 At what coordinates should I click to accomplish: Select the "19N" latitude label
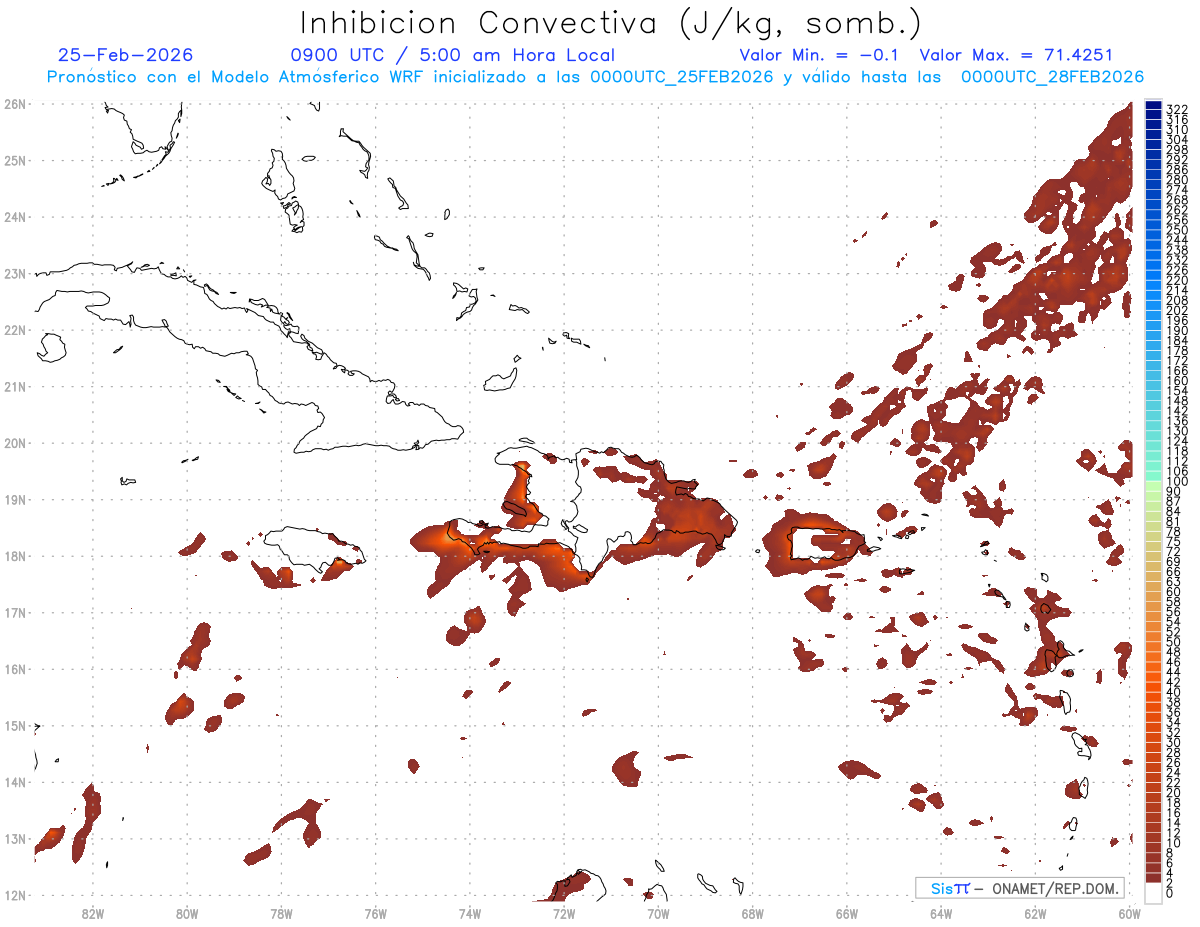click(14, 499)
